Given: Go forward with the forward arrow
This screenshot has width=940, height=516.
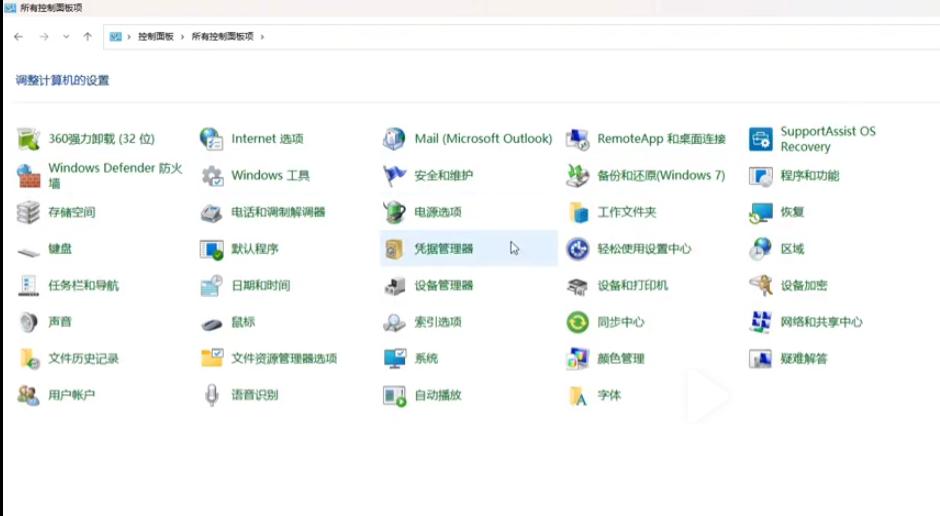Looking at the screenshot, I should point(44,37).
